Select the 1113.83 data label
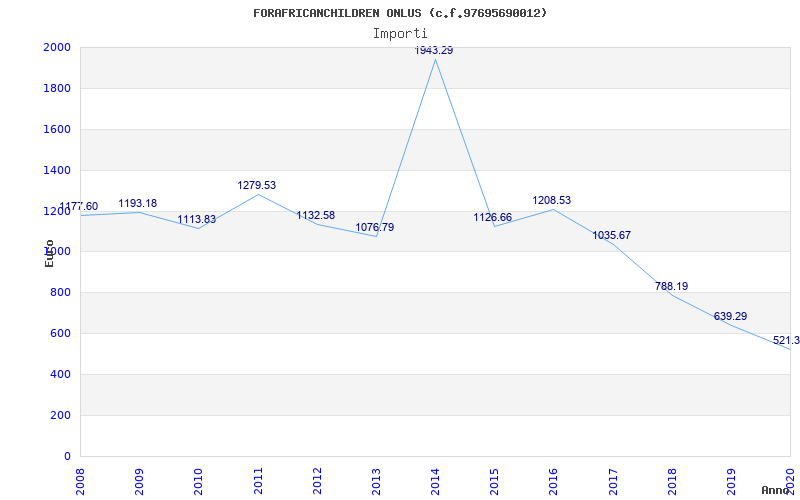The height and width of the screenshot is (500, 800). coord(196,219)
